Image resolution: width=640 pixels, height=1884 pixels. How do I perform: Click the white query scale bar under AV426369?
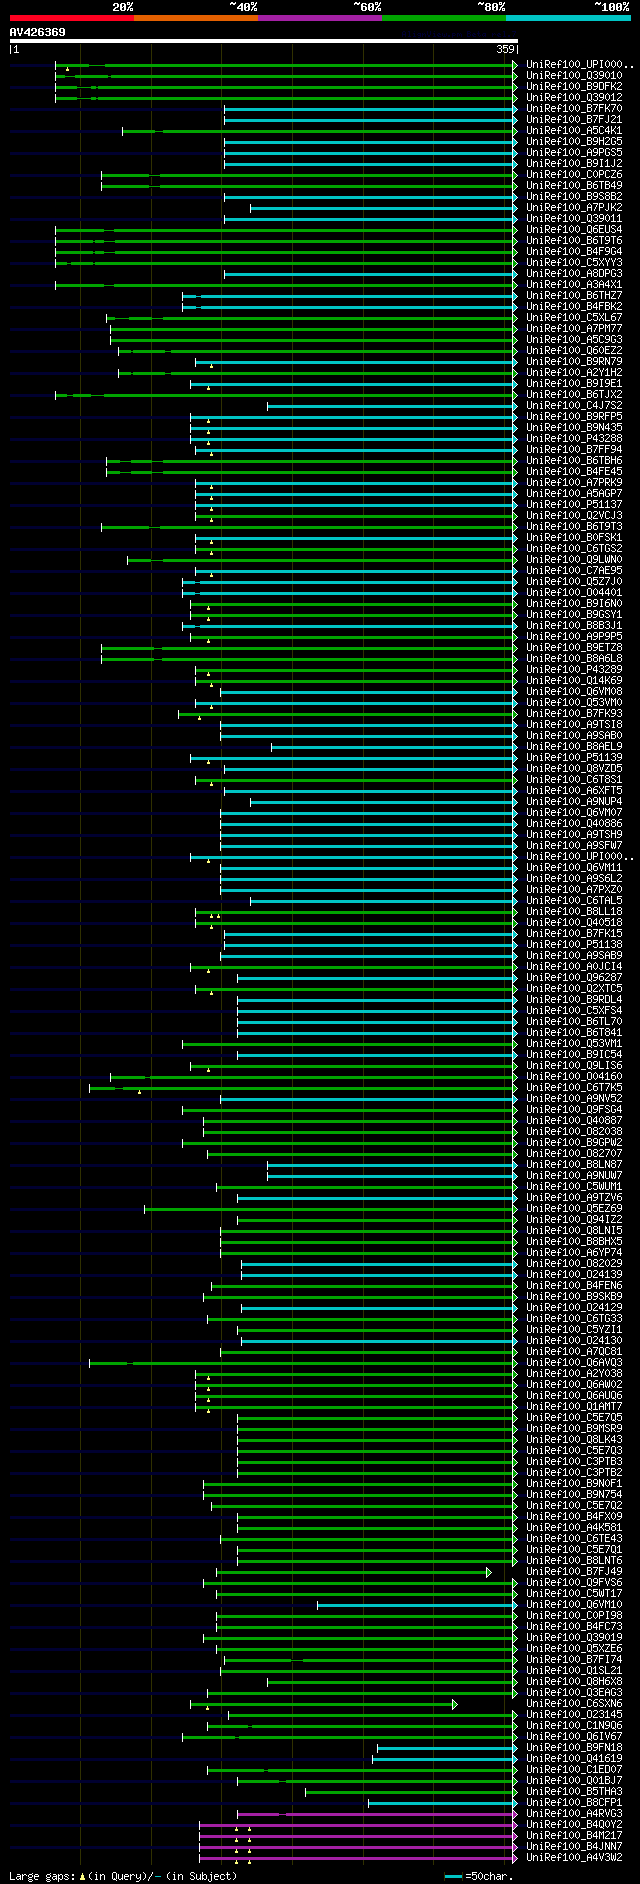(263, 41)
